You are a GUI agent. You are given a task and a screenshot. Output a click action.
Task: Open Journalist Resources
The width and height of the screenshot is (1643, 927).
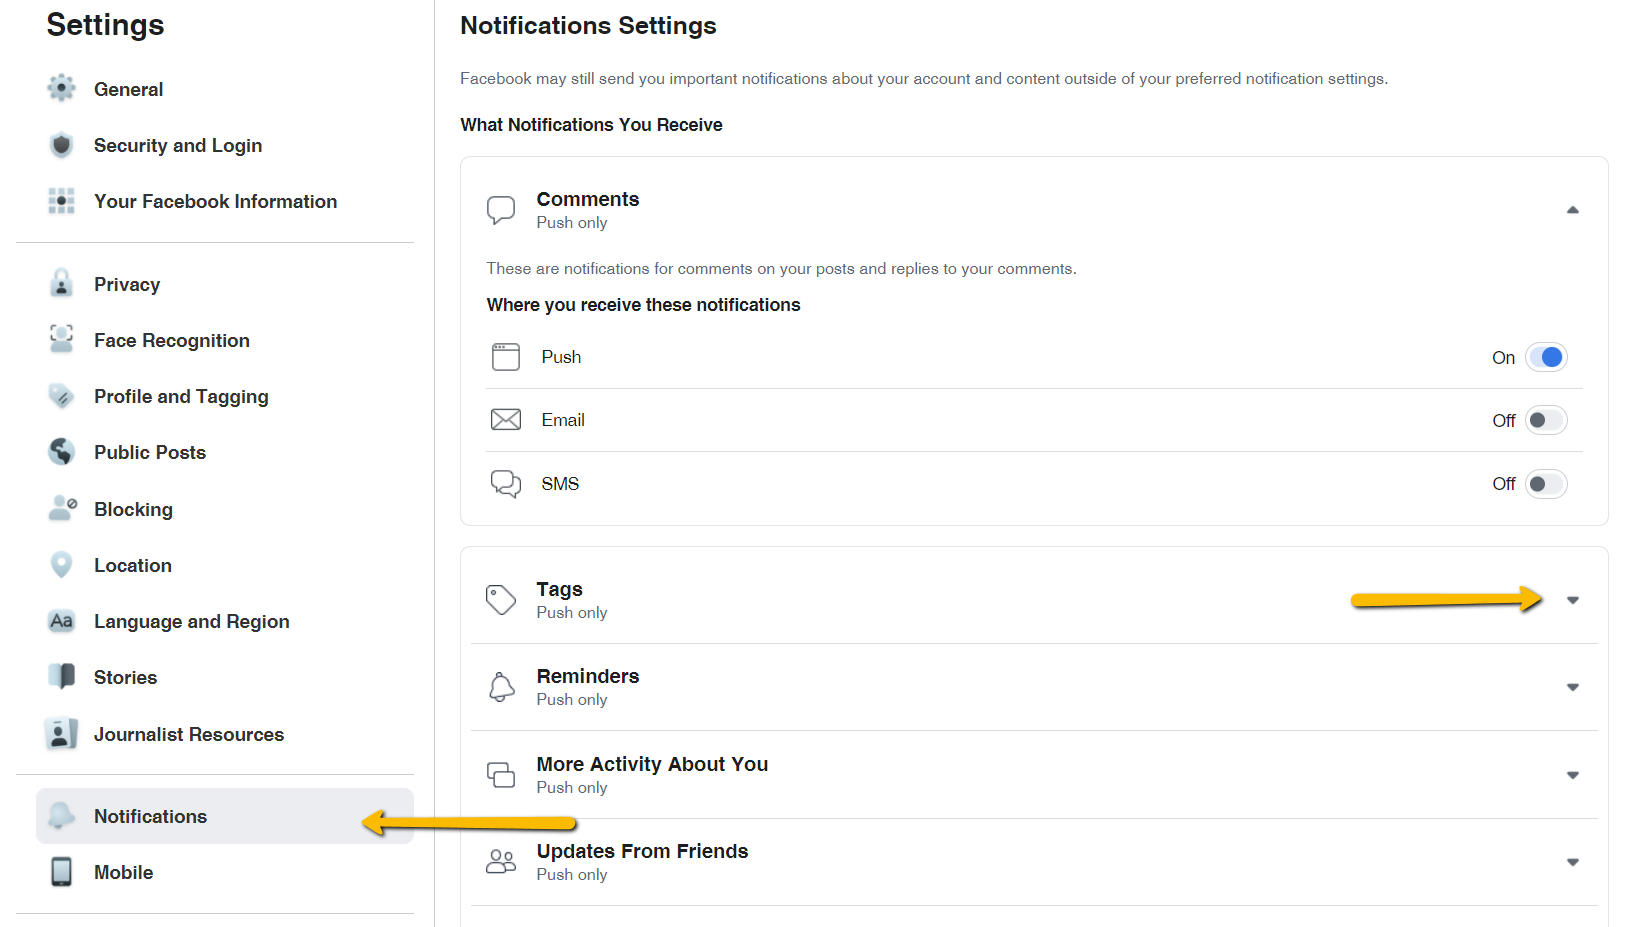188,733
